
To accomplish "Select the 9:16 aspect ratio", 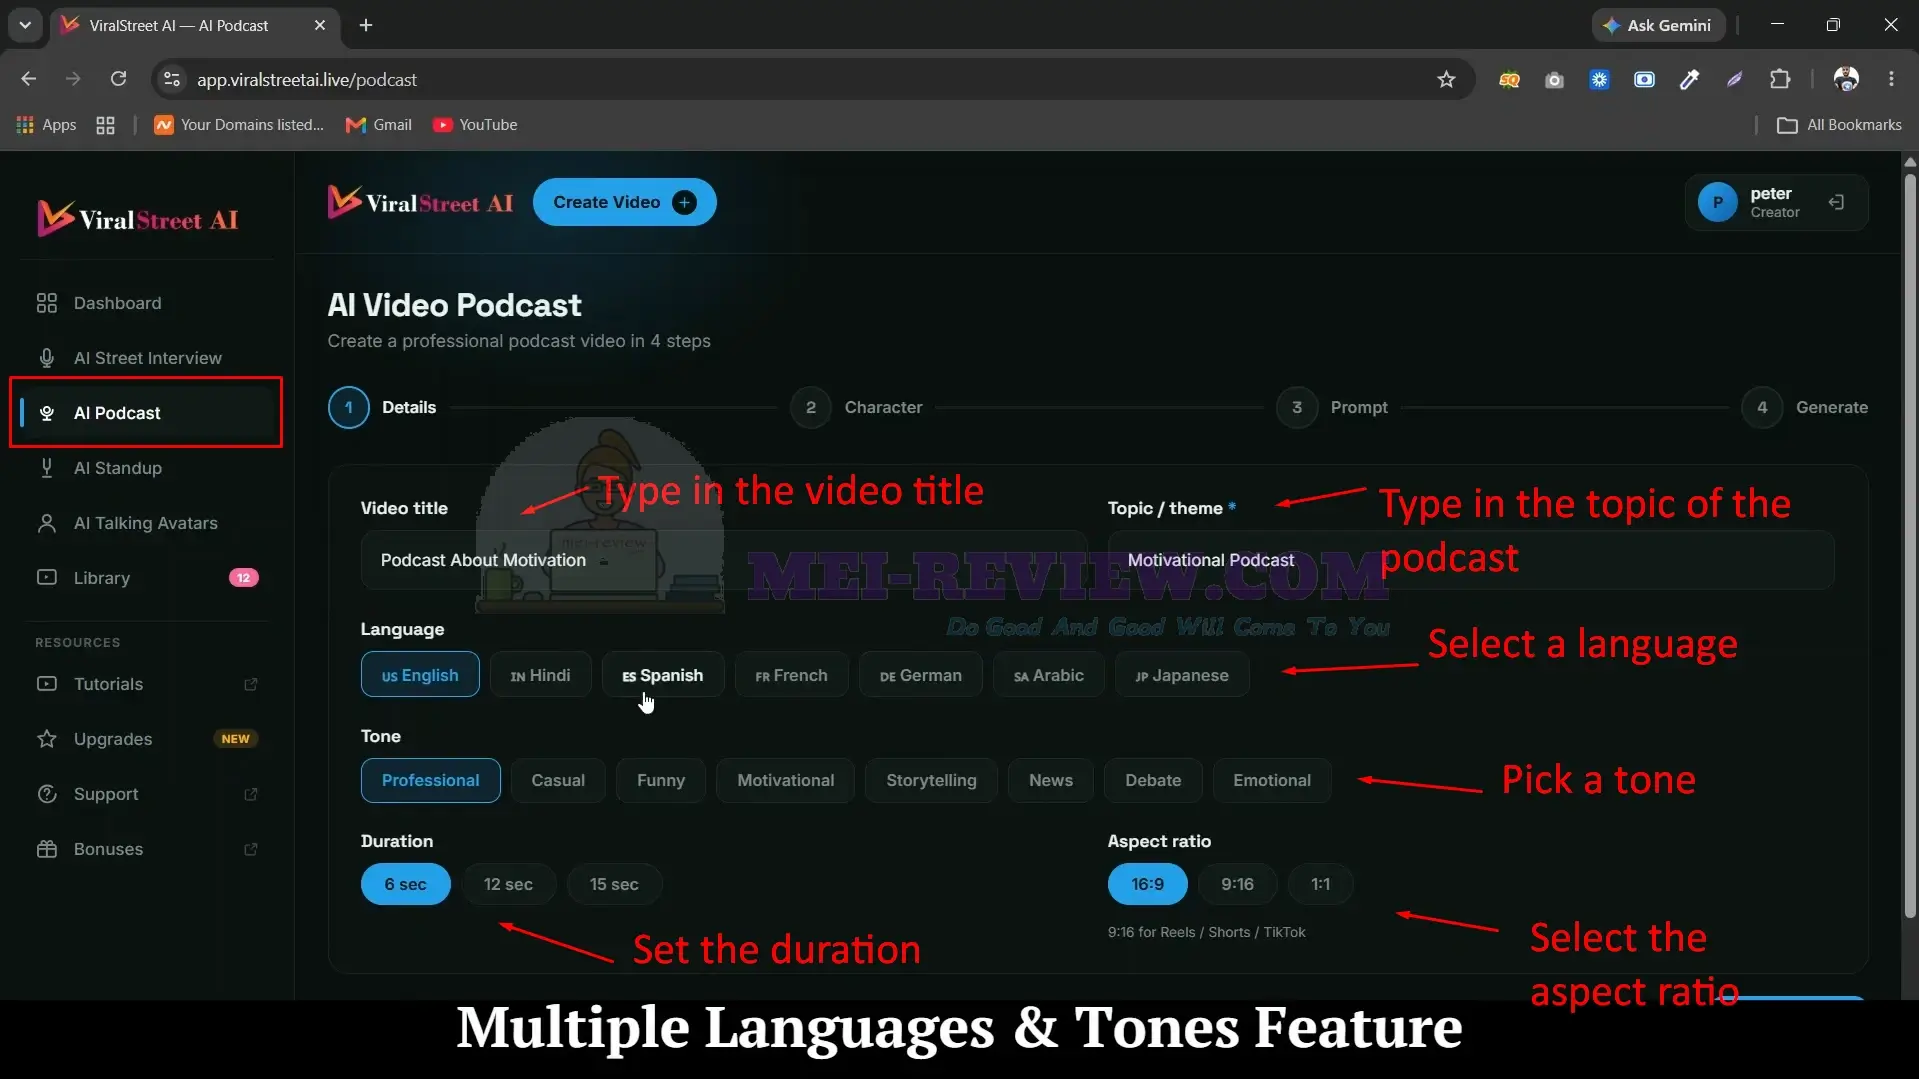I will (x=1237, y=884).
